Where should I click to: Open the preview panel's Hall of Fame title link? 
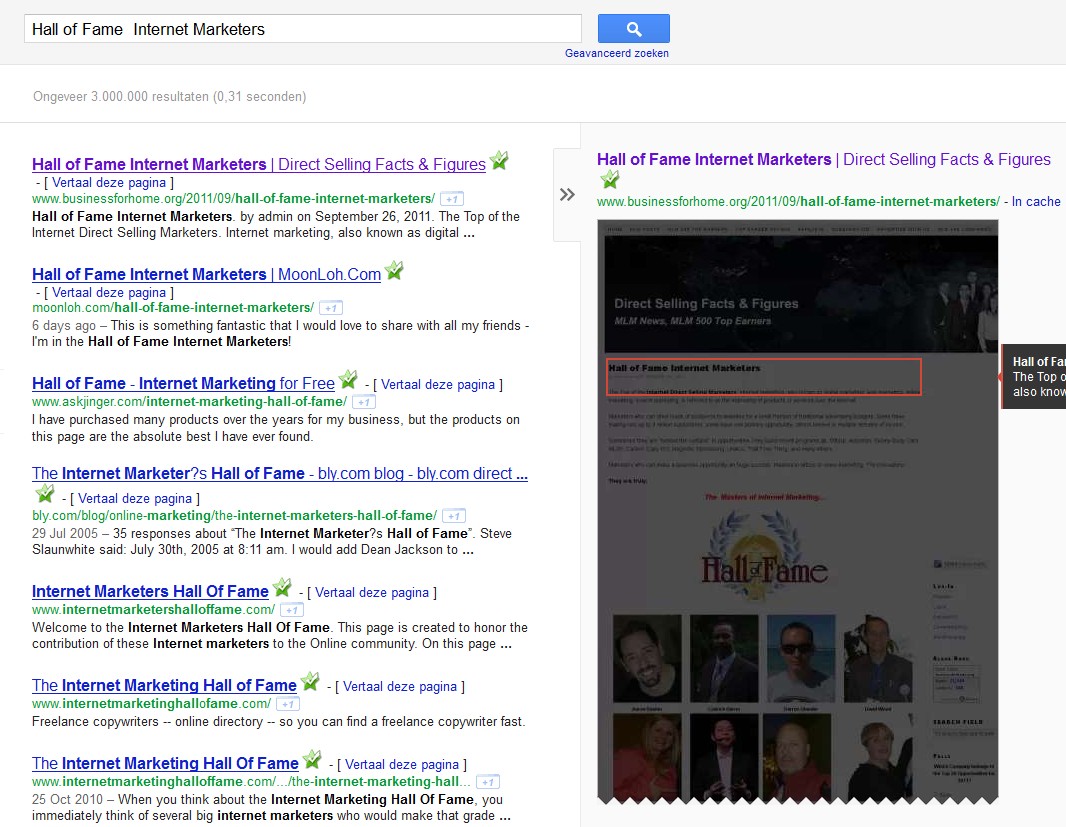[x=824, y=159]
